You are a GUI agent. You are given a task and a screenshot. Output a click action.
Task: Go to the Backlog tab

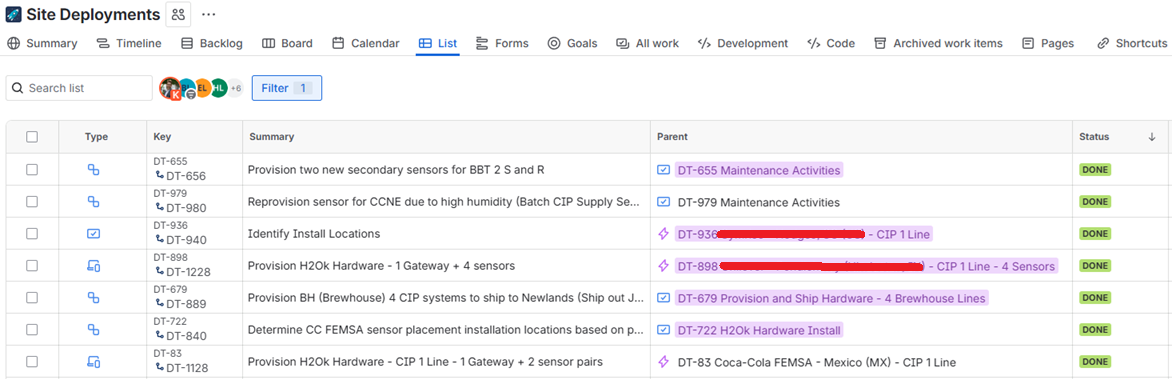[212, 43]
